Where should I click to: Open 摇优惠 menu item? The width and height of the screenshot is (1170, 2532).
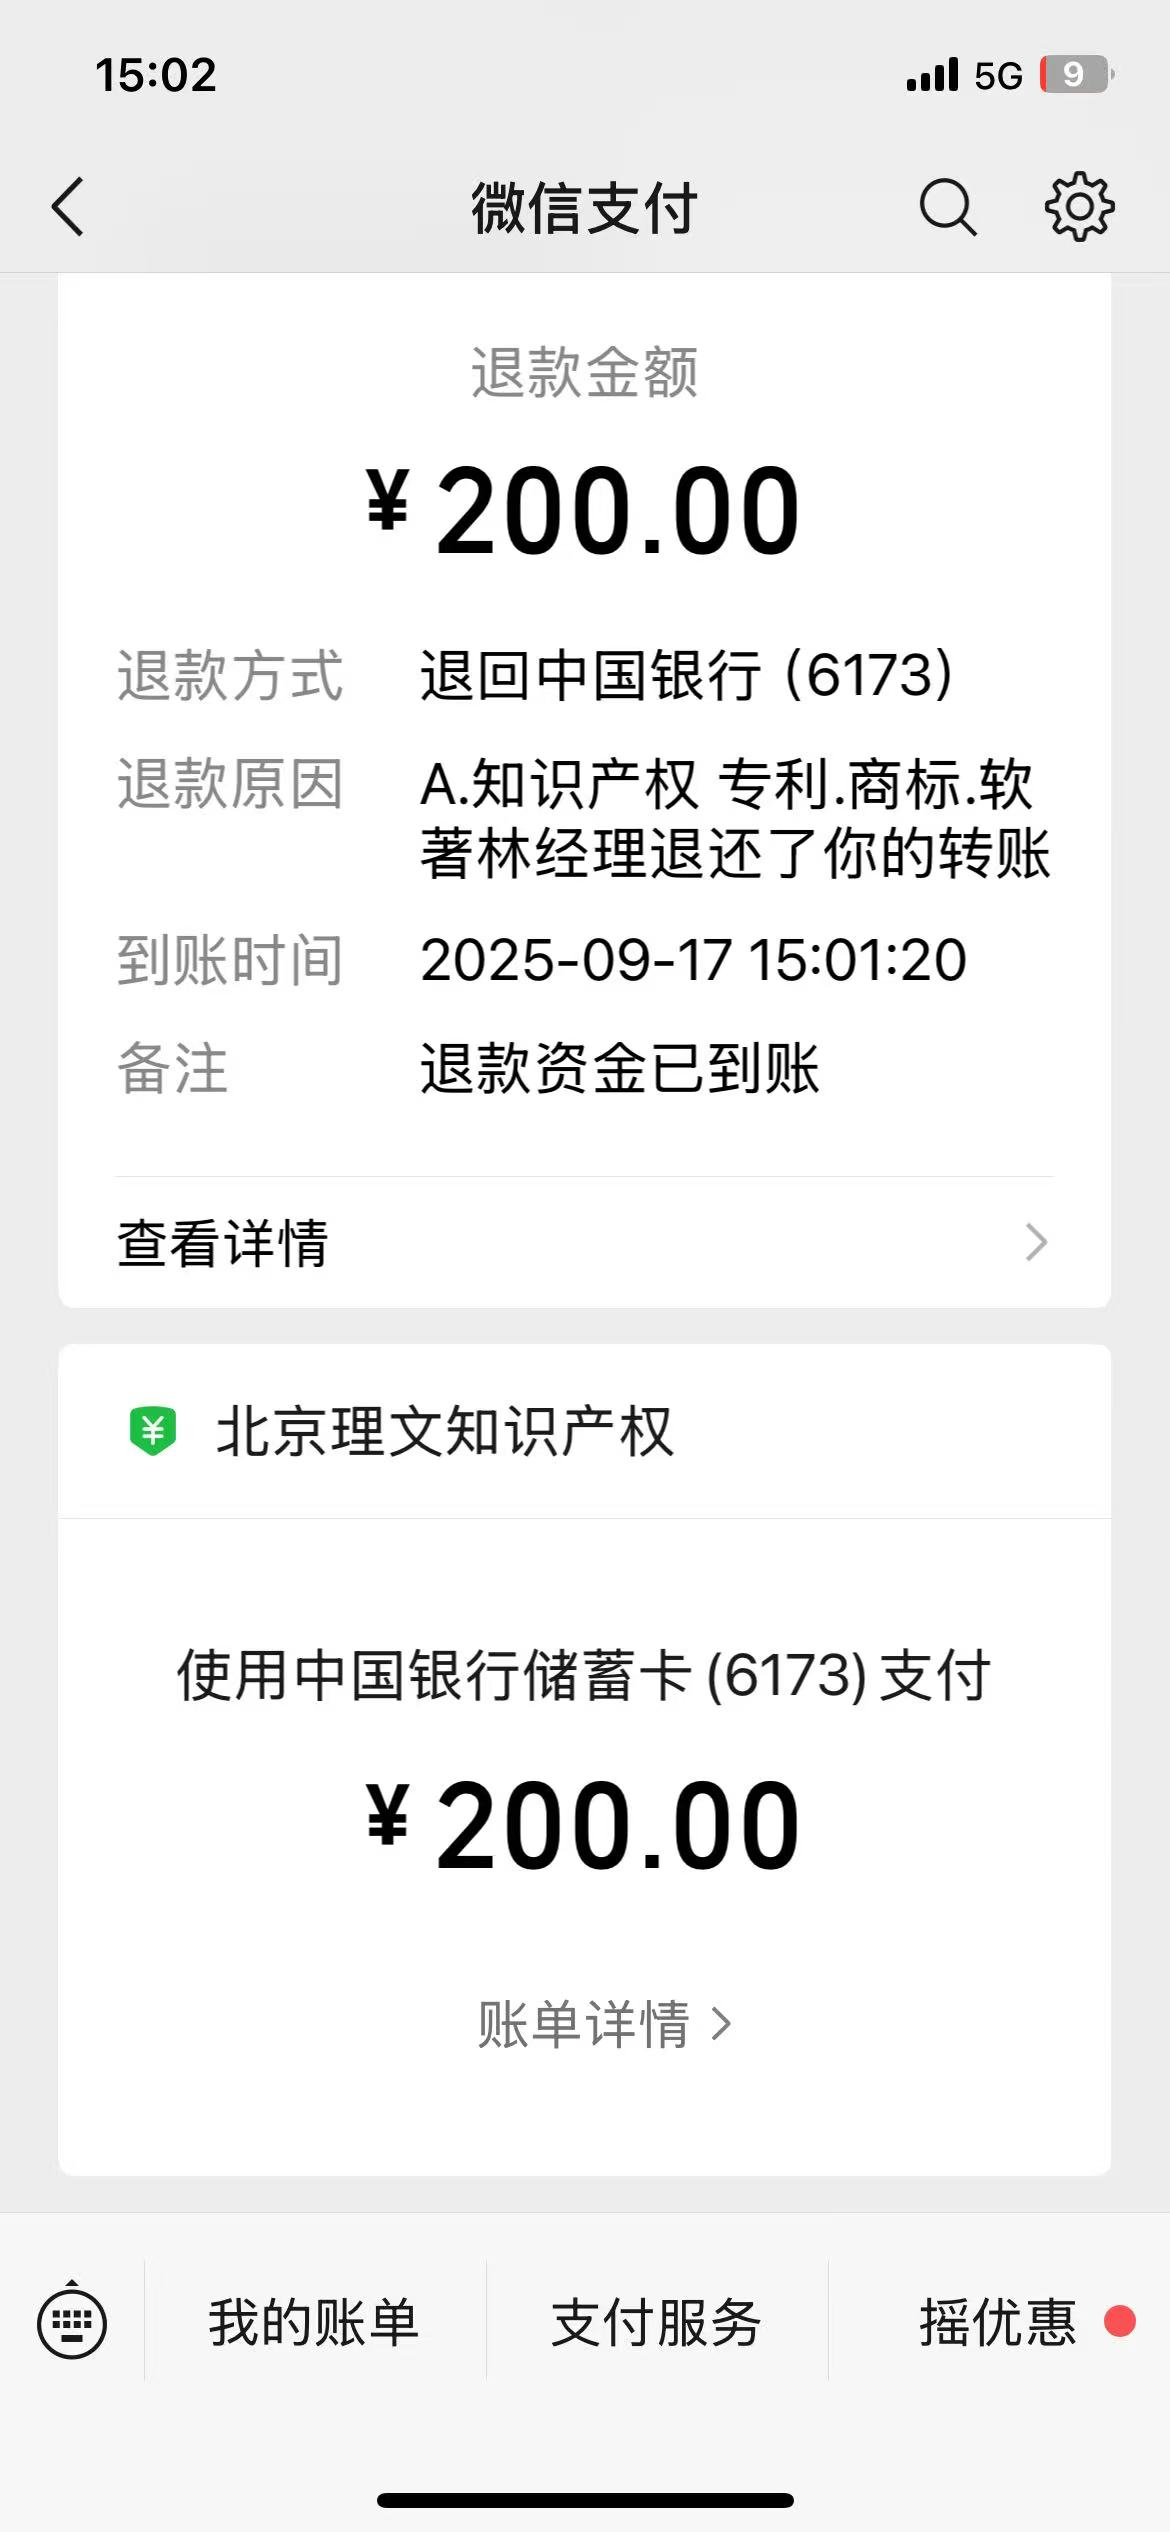pyautogui.click(x=997, y=2322)
